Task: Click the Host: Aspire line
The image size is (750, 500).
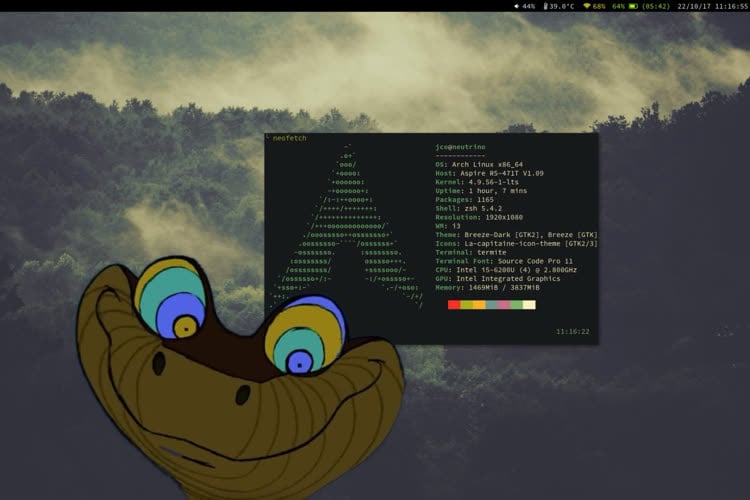Action: pos(489,173)
